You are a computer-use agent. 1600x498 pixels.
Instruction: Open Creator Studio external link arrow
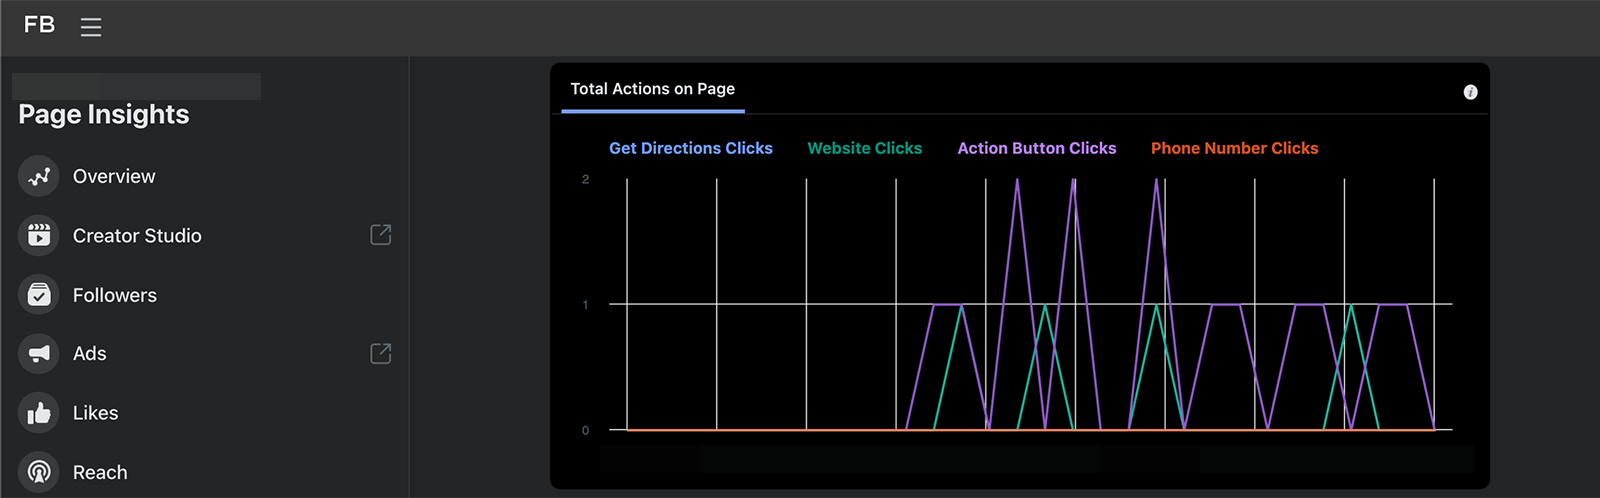coord(381,235)
